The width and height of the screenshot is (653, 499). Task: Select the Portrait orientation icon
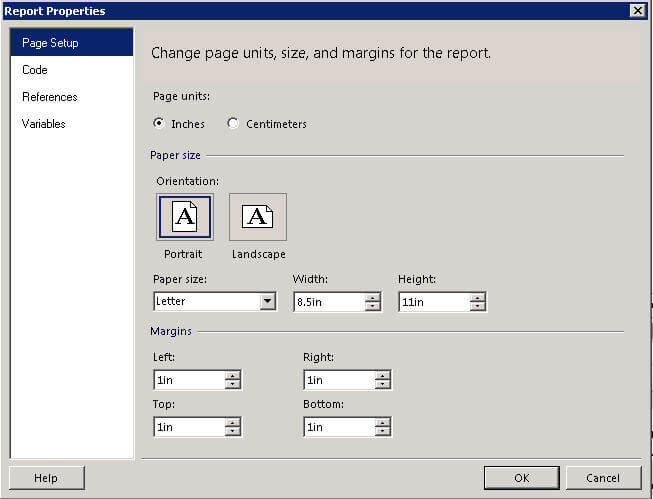pos(184,217)
